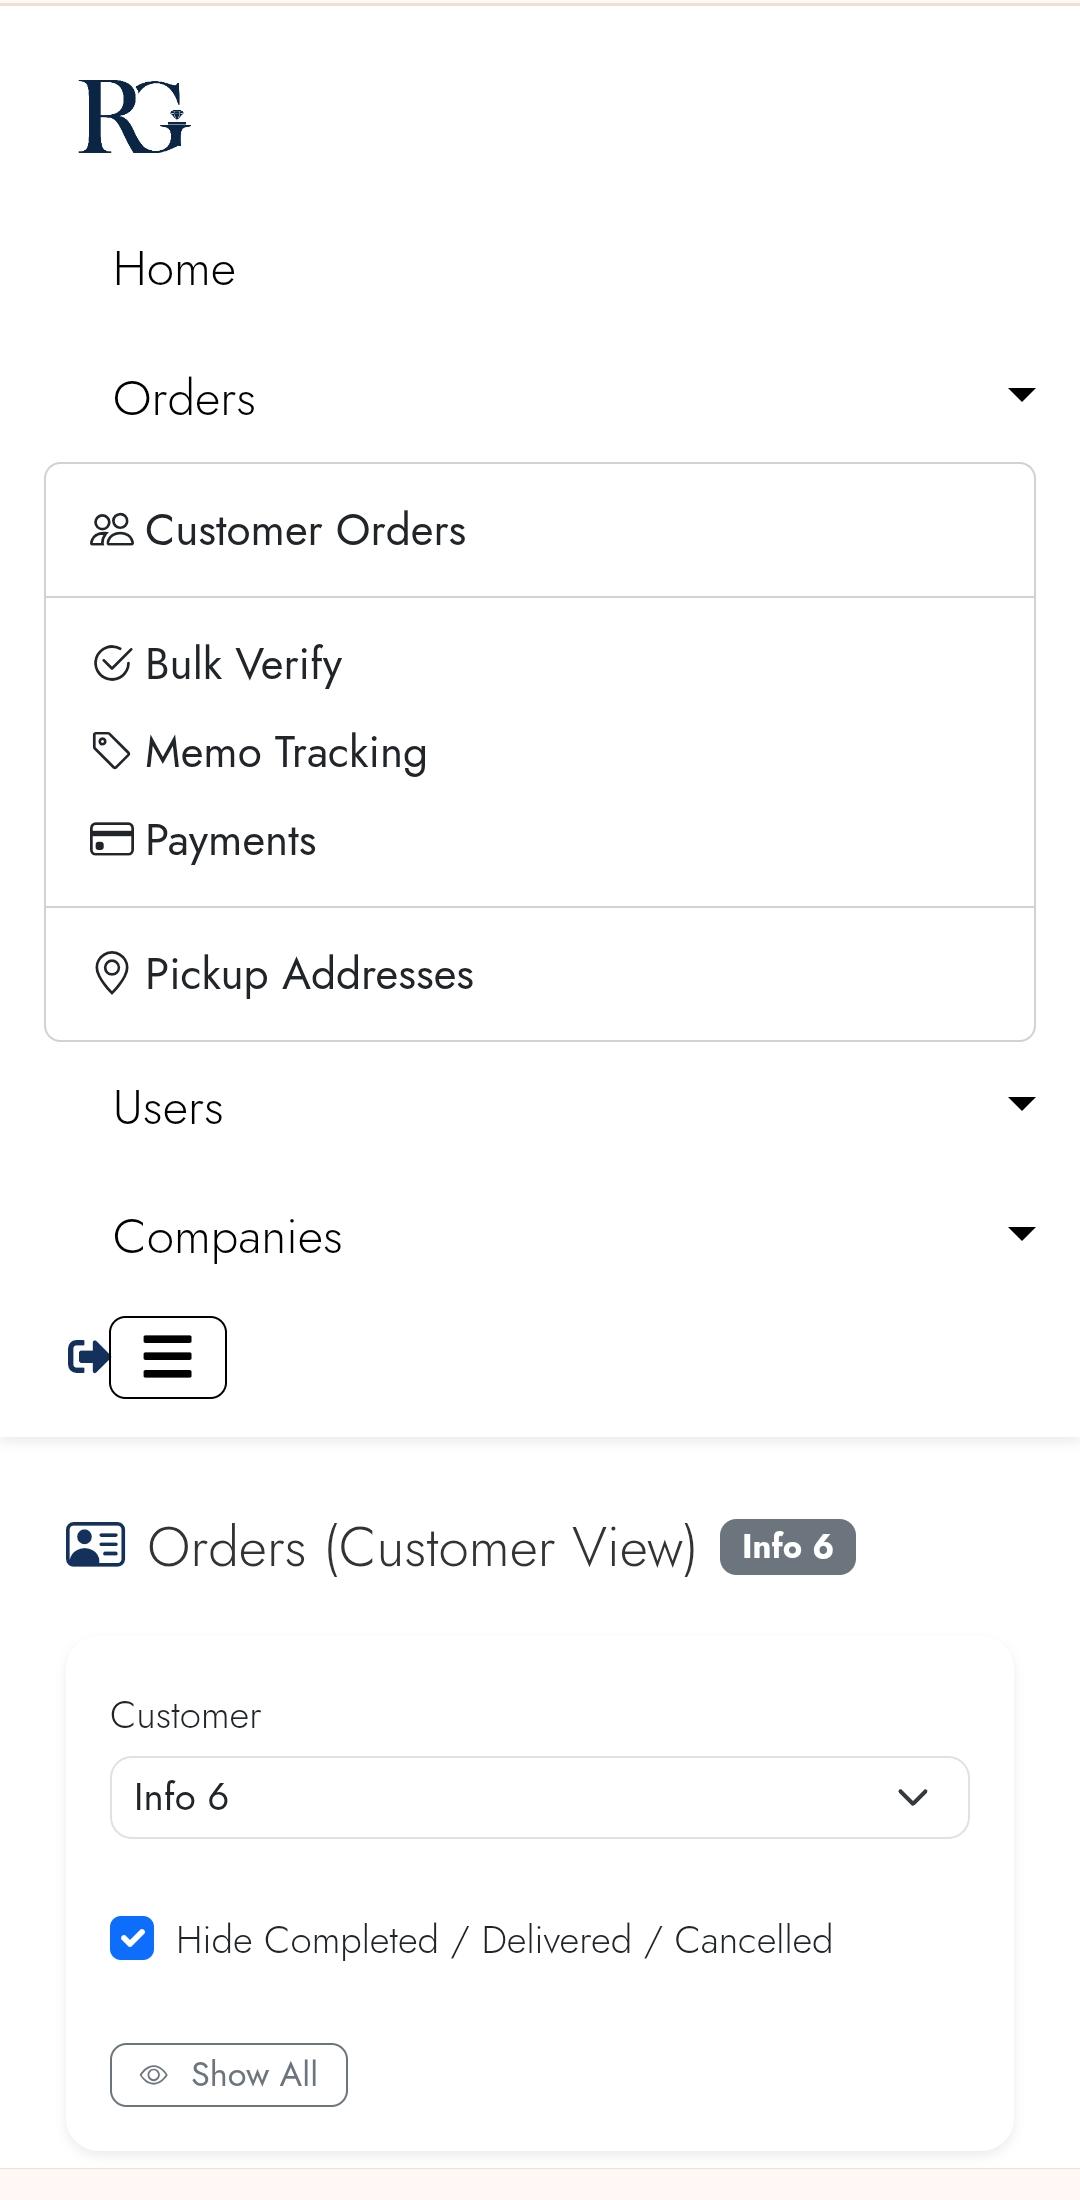Navigate to Home

(x=175, y=268)
